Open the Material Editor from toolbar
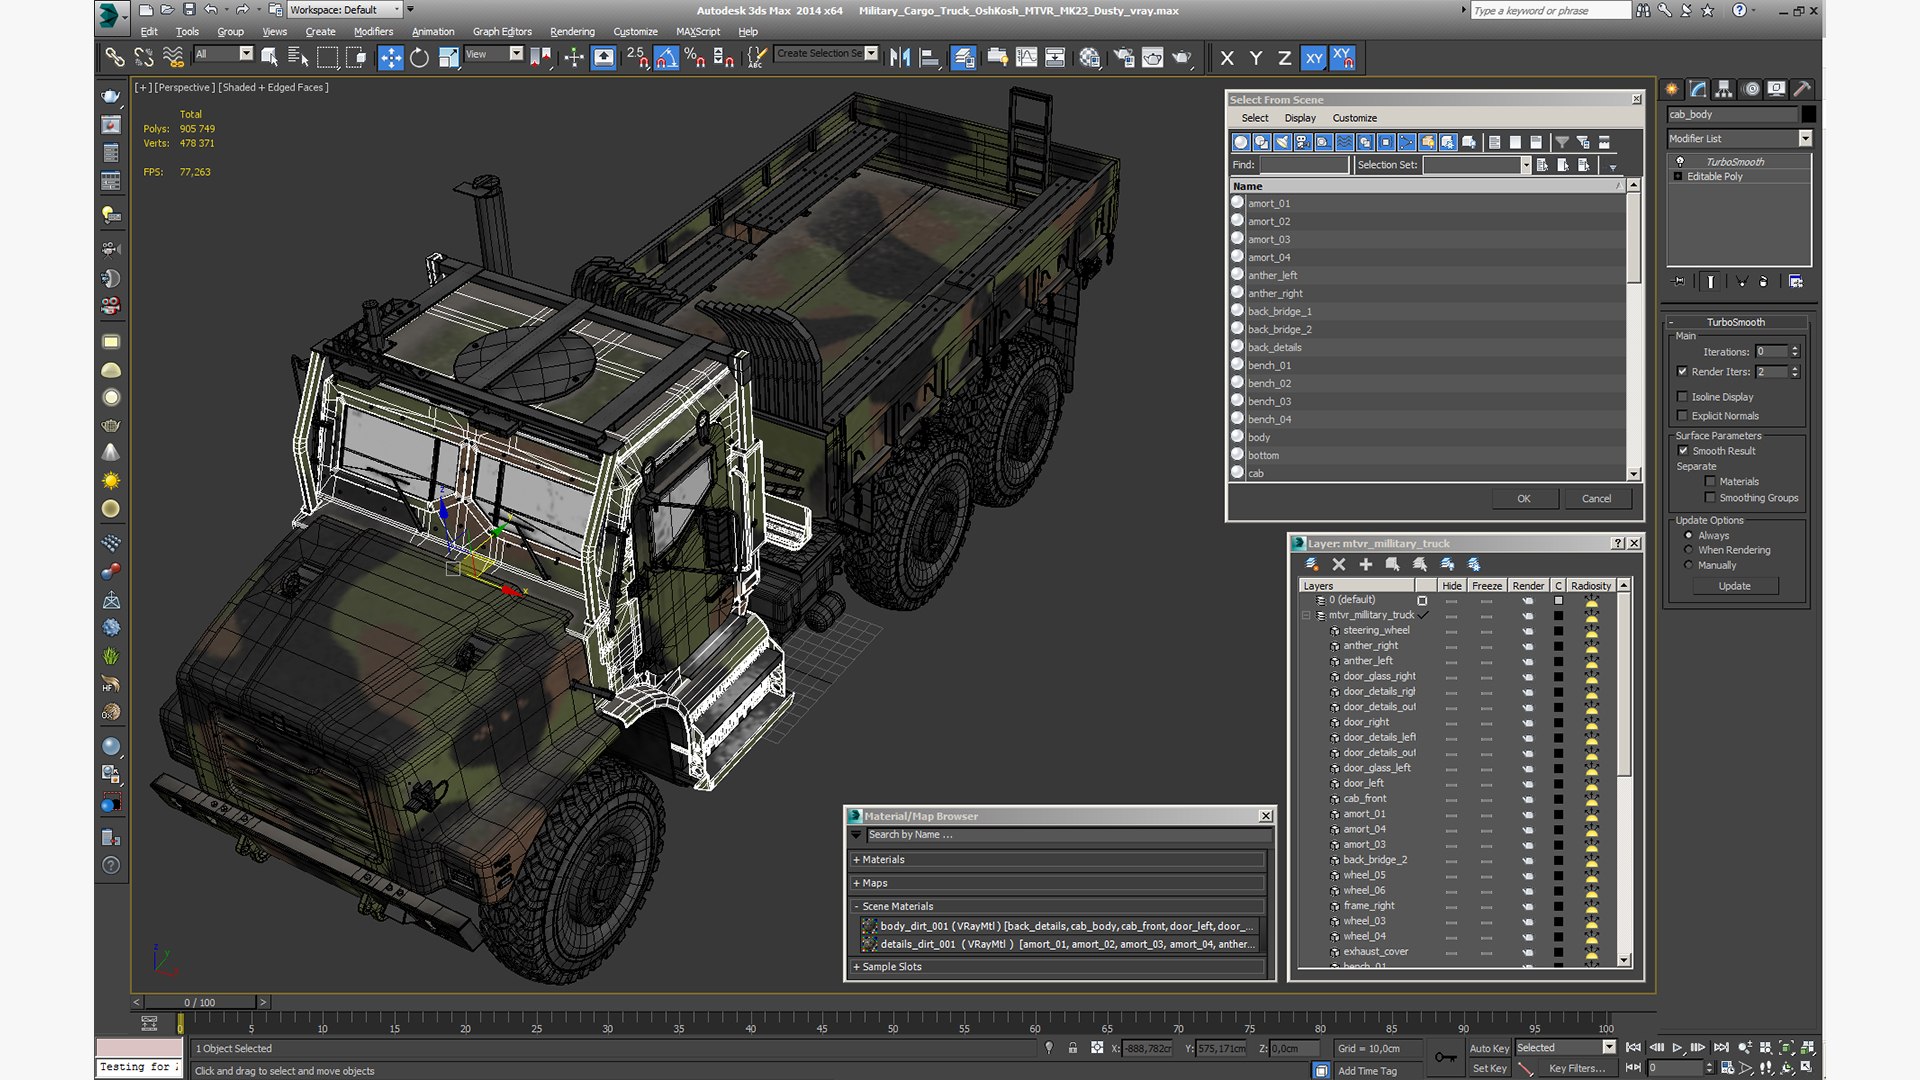This screenshot has height=1080, width=1920. click(x=1089, y=58)
